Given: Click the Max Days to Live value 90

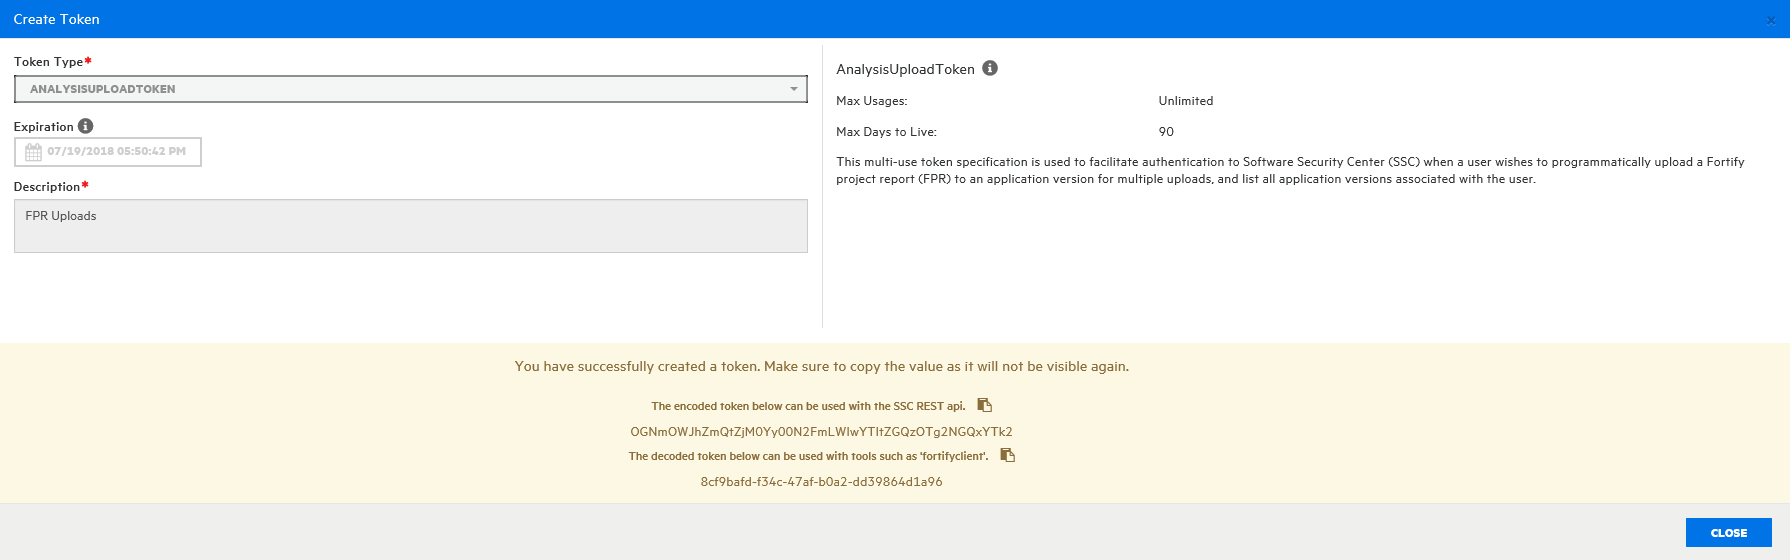Looking at the screenshot, I should [1166, 132].
